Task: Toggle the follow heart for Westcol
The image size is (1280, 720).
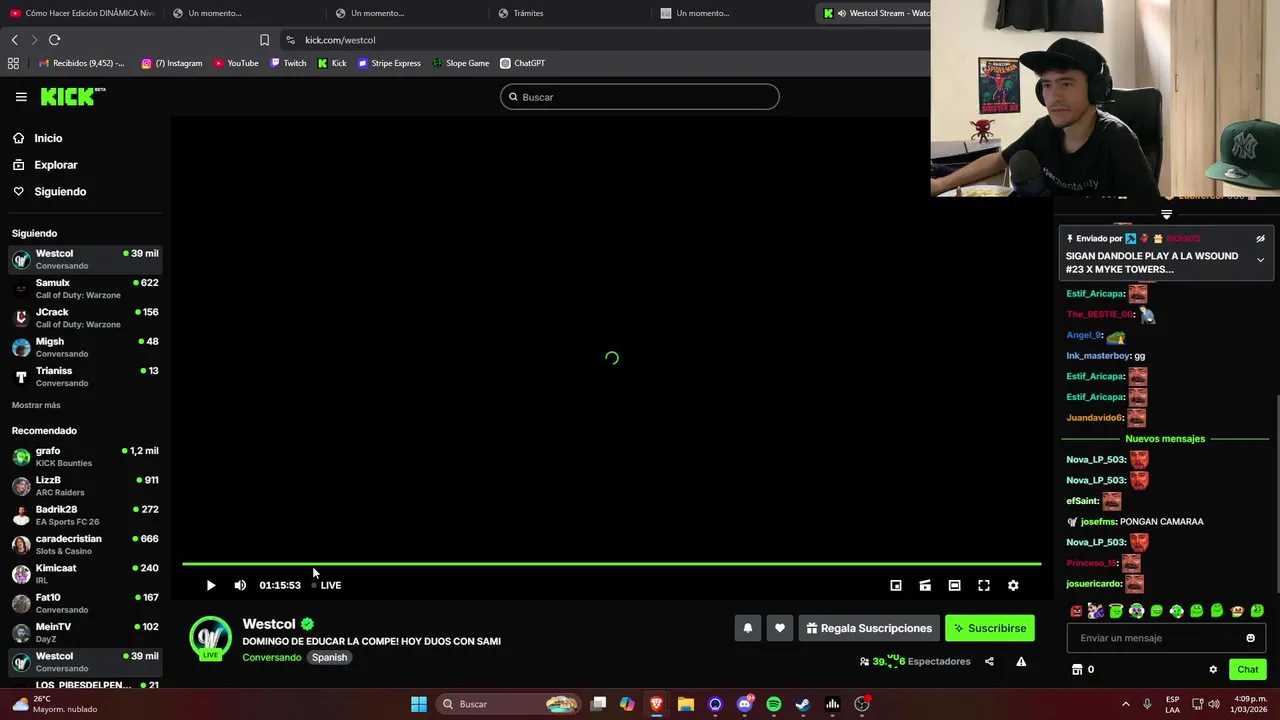Action: click(780, 628)
